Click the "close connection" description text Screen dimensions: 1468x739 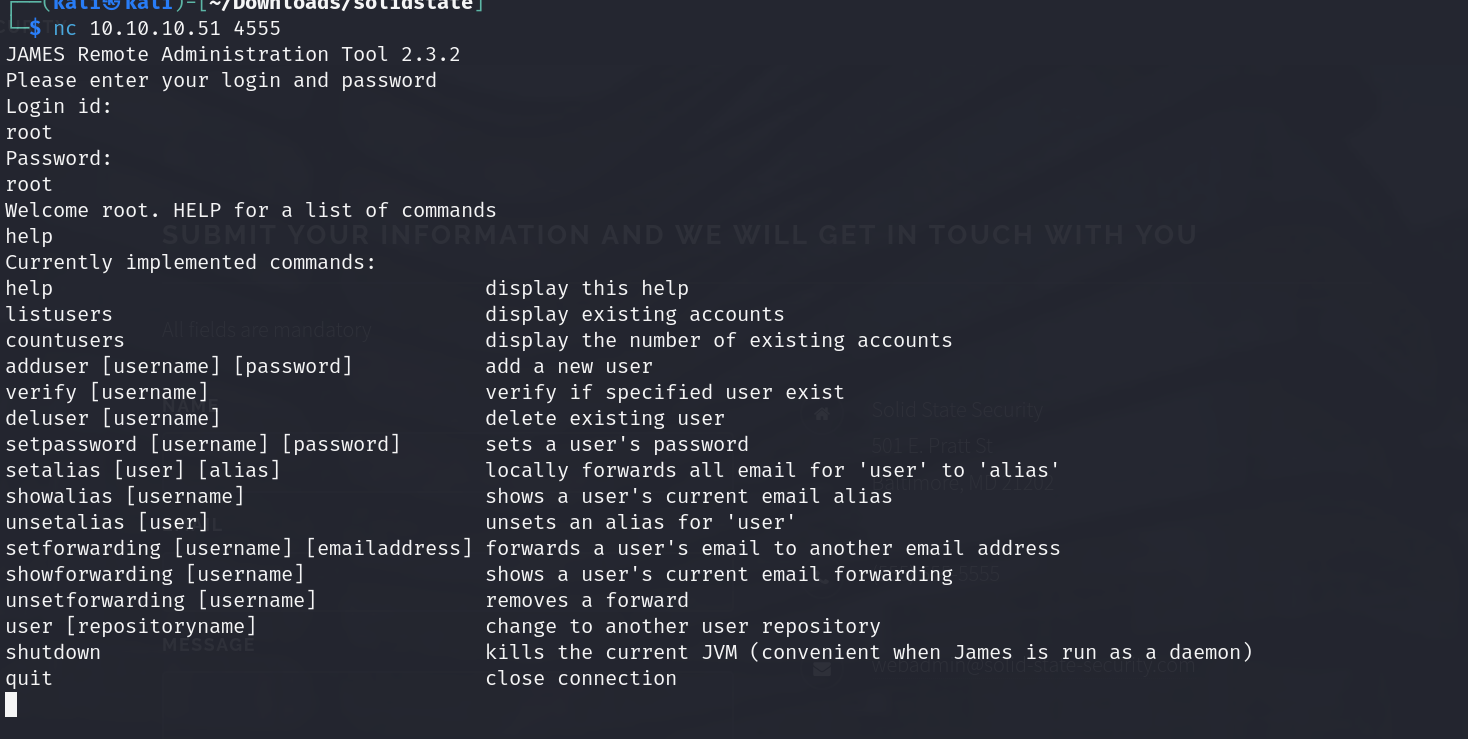coord(581,678)
